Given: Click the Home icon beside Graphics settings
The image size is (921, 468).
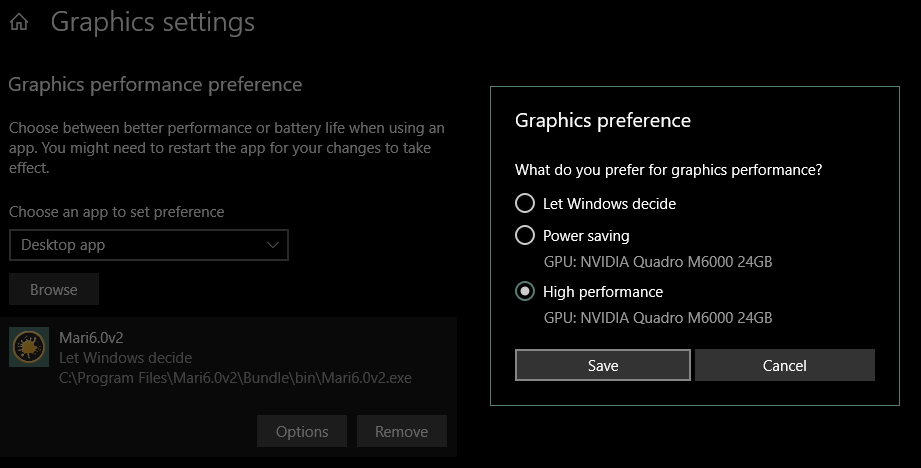Looking at the screenshot, I should coord(19,22).
